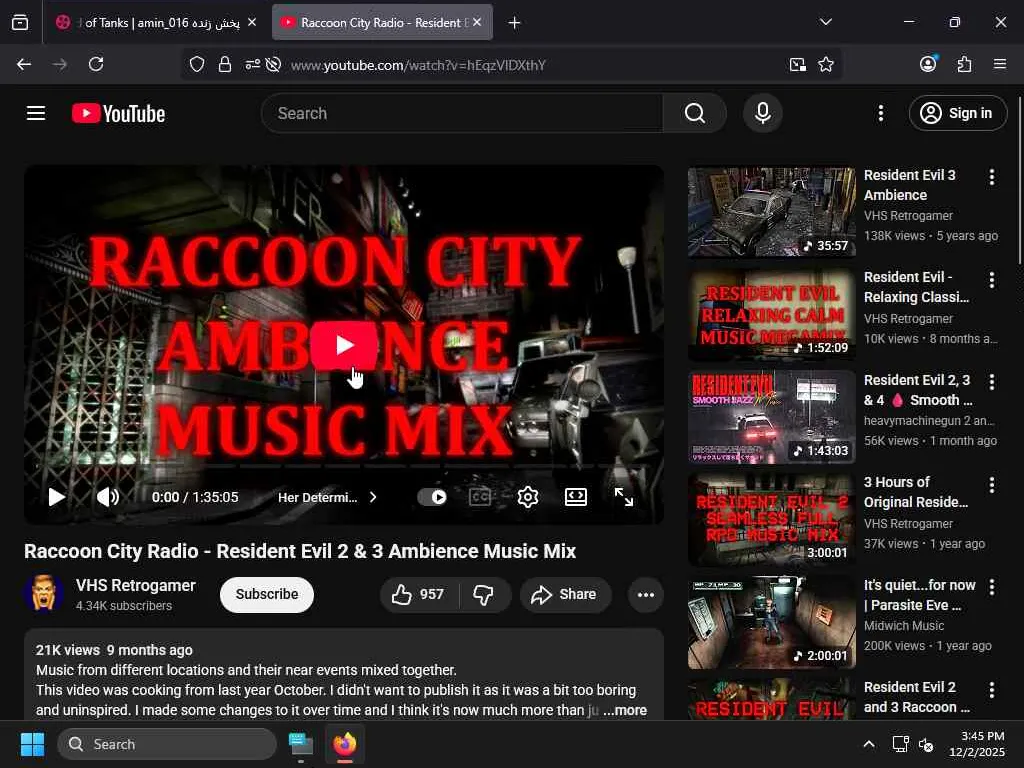1024x768 pixels.
Task: Open Resident Evil Relaxing Classic video title
Action: coord(916,287)
